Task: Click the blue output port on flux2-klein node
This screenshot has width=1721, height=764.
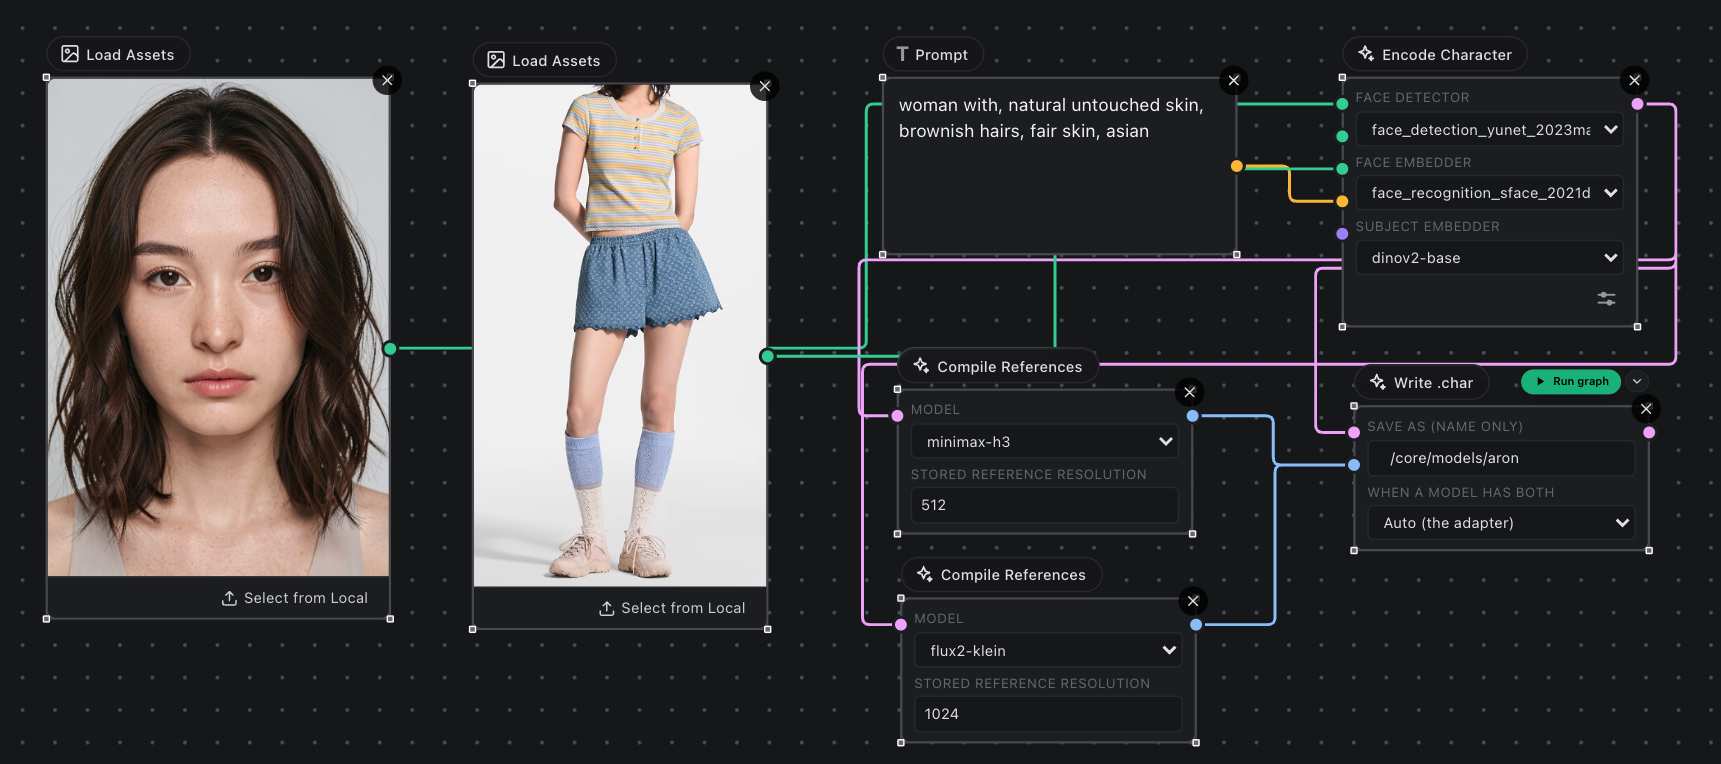Action: [1196, 625]
